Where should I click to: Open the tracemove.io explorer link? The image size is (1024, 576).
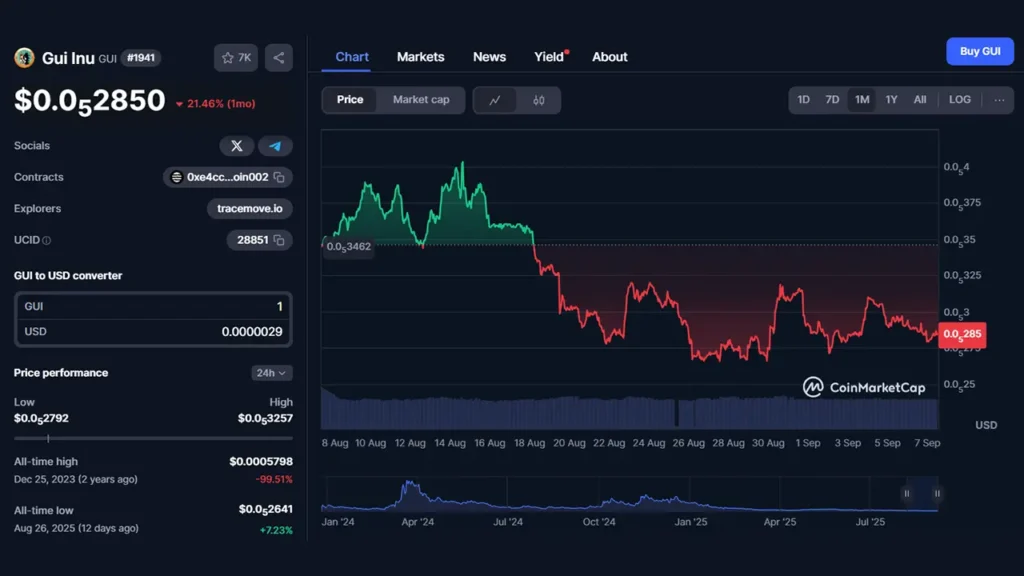click(x=249, y=209)
